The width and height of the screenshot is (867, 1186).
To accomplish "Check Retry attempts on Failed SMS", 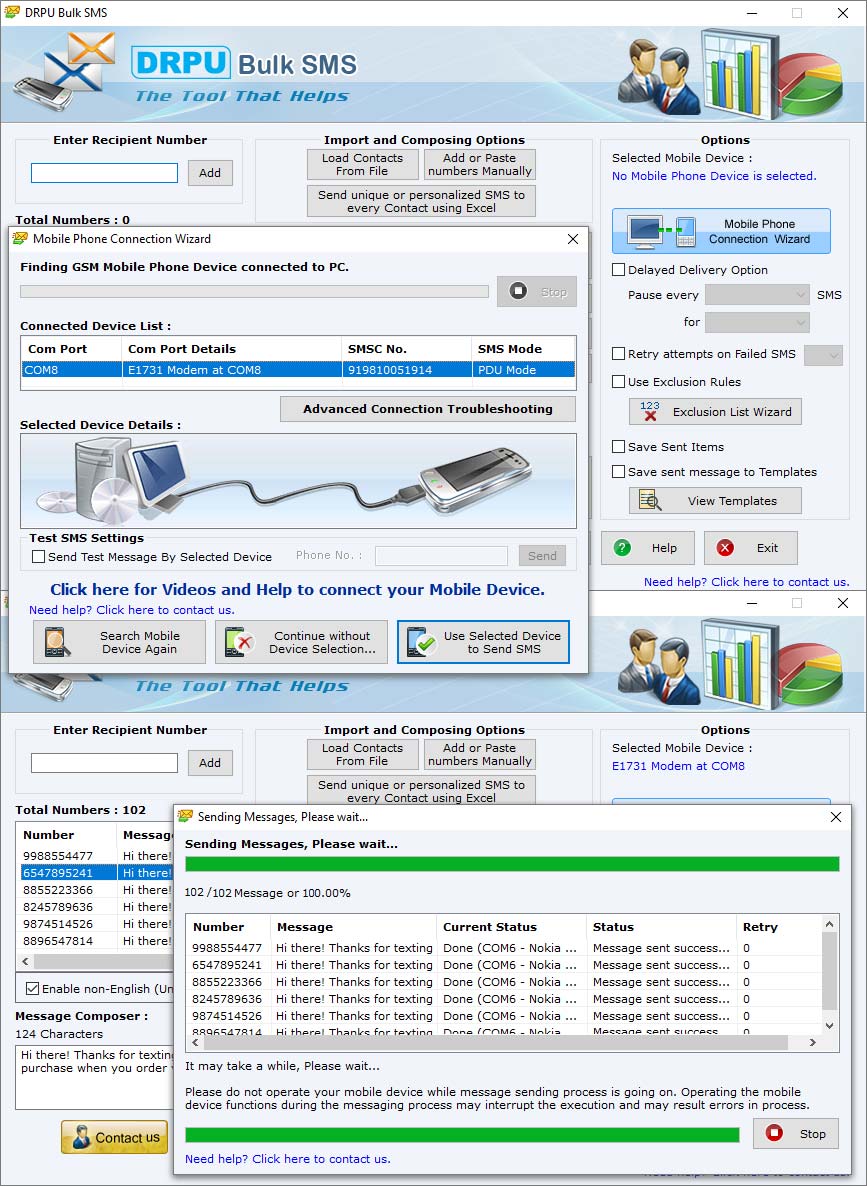I will (617, 354).
